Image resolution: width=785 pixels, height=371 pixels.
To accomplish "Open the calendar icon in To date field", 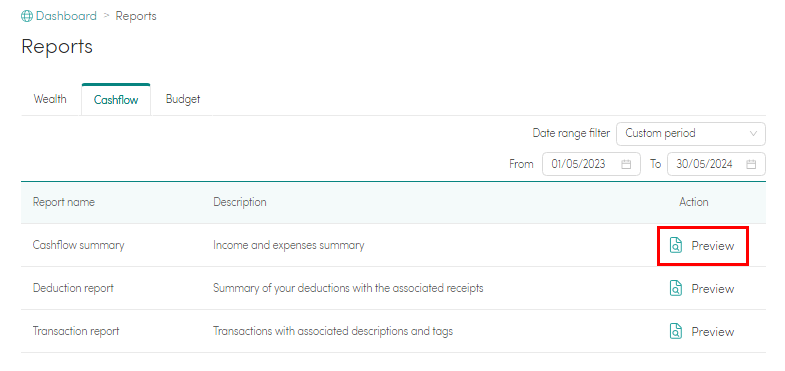I will tap(751, 164).
